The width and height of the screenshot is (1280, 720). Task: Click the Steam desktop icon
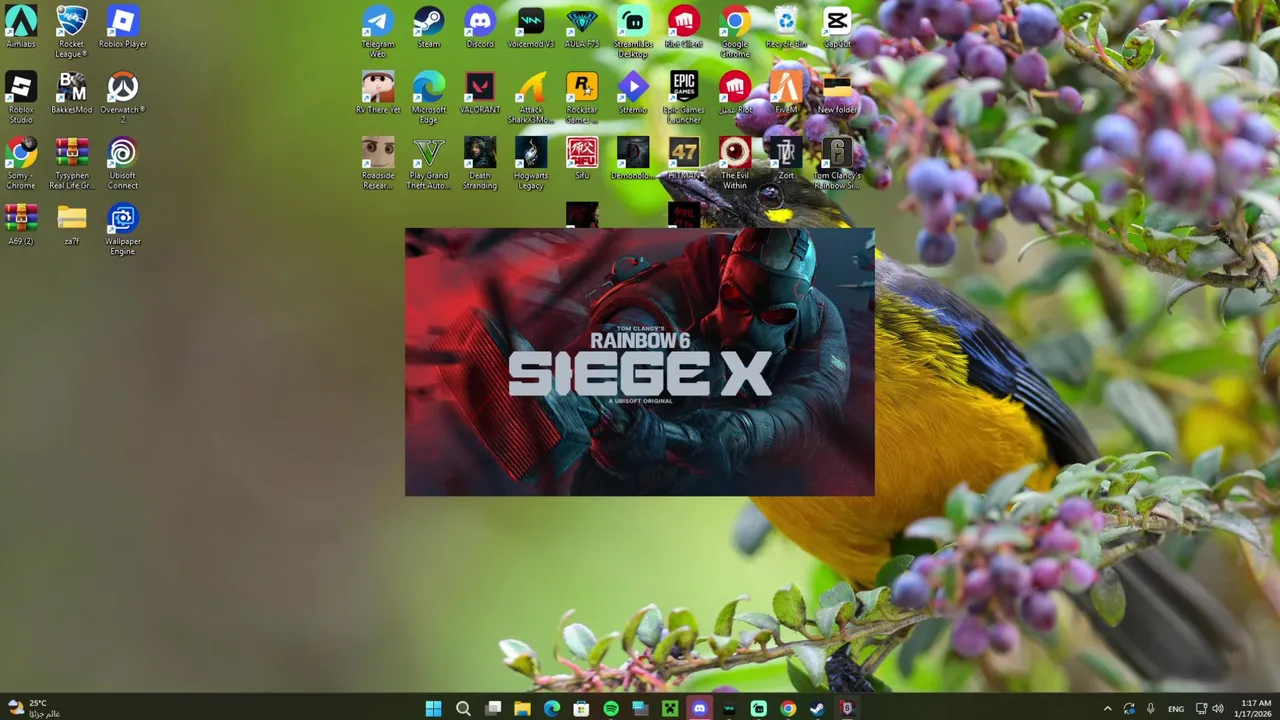pyautogui.click(x=429, y=27)
